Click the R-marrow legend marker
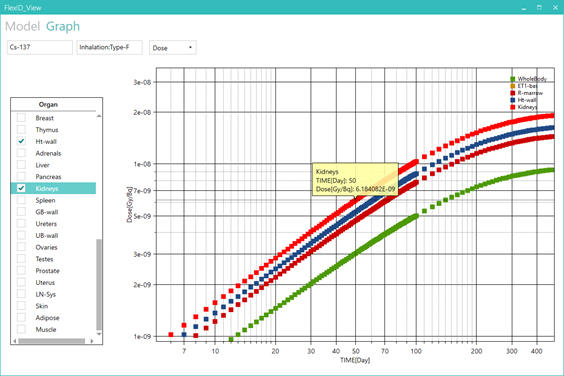The image size is (564, 376). pyautogui.click(x=513, y=93)
